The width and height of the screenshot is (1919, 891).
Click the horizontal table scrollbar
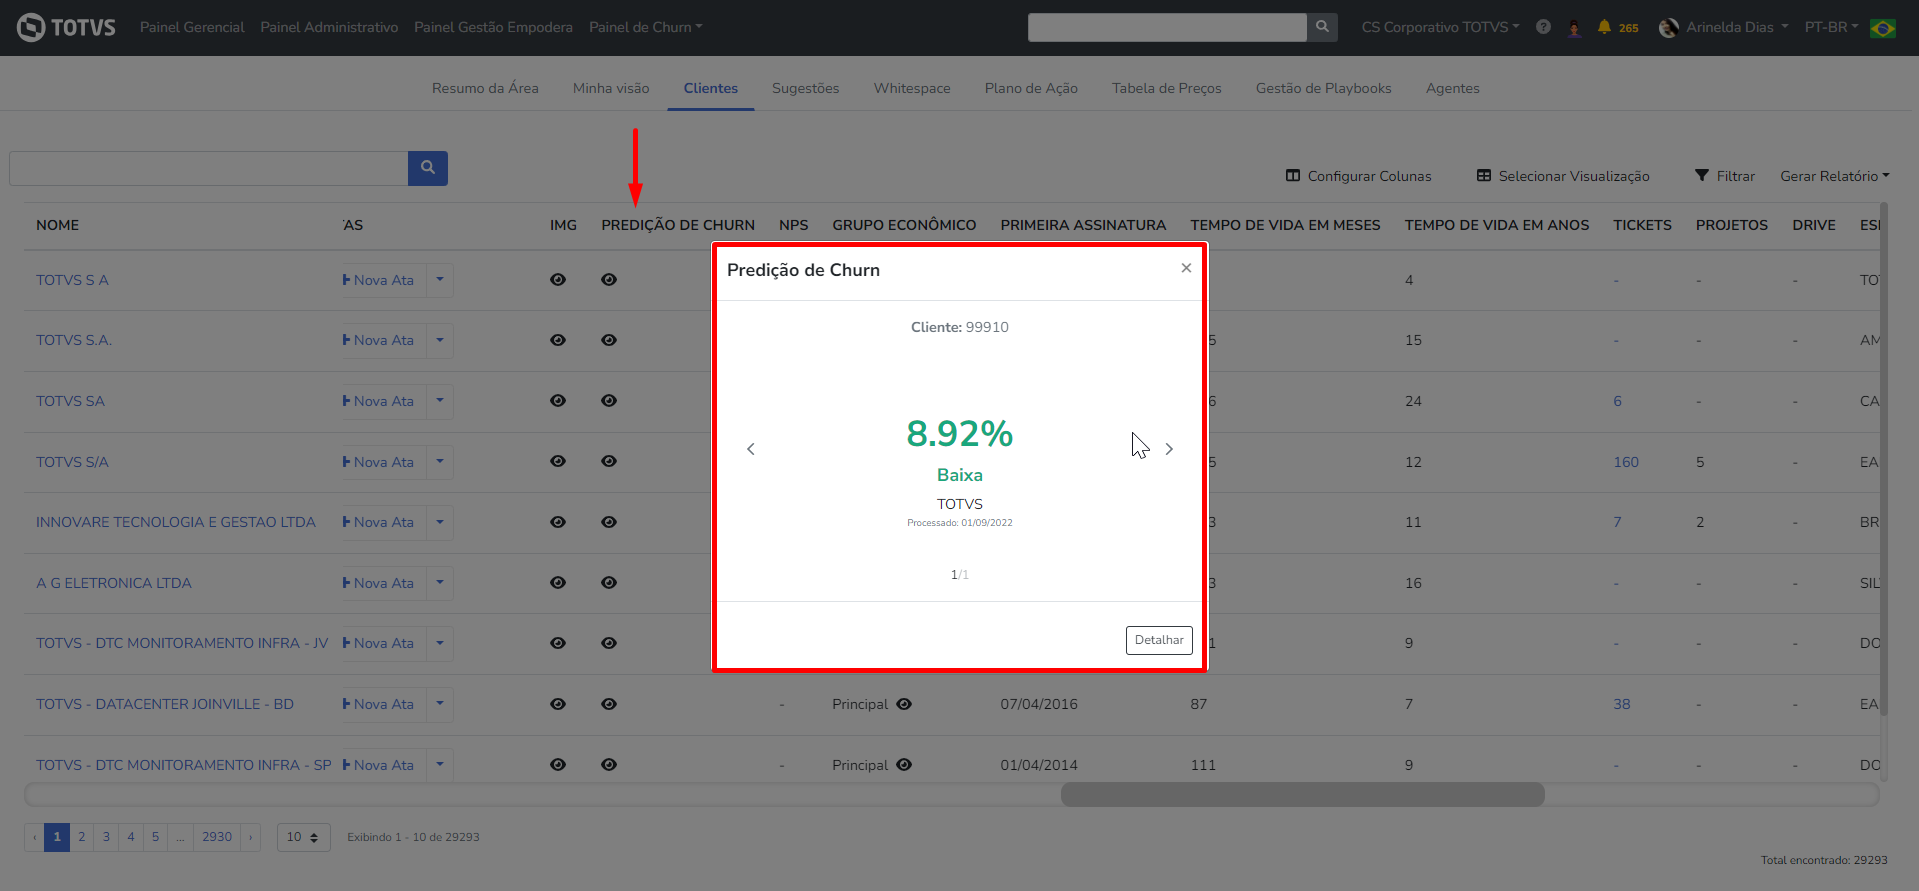click(1302, 795)
